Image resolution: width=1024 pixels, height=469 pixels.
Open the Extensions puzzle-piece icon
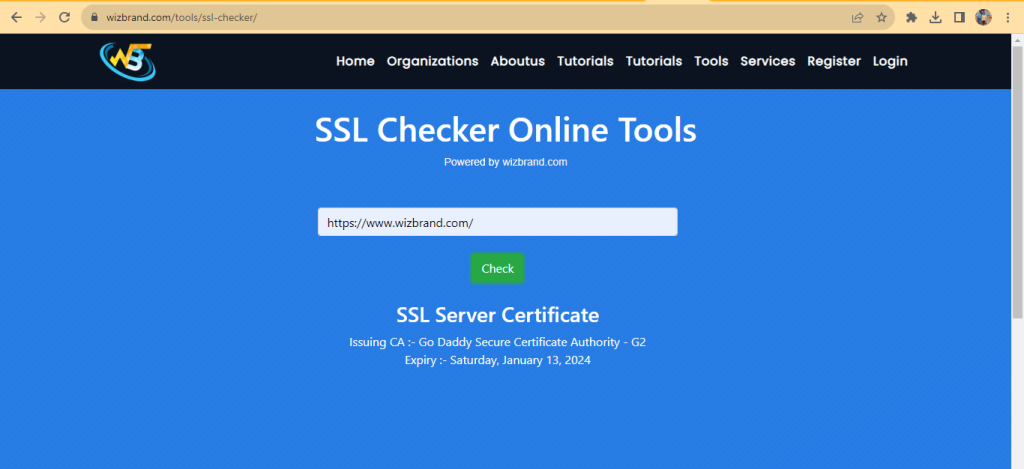(911, 17)
